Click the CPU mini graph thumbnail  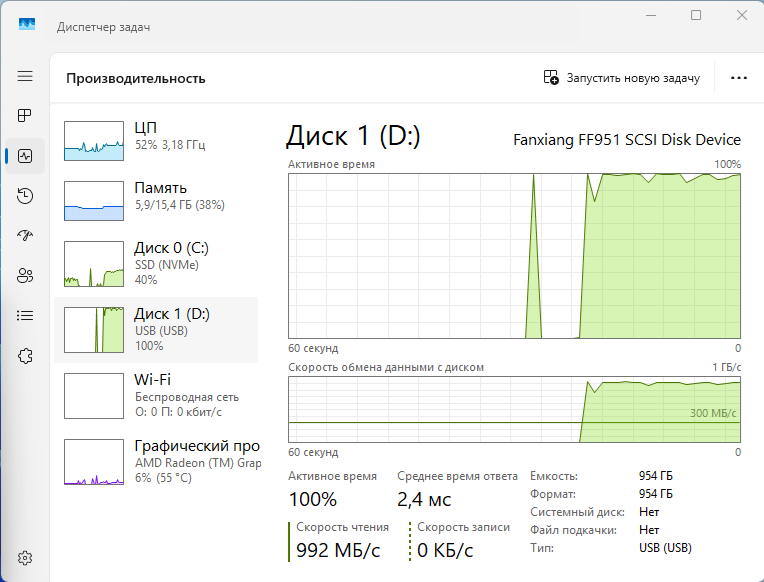(94, 141)
